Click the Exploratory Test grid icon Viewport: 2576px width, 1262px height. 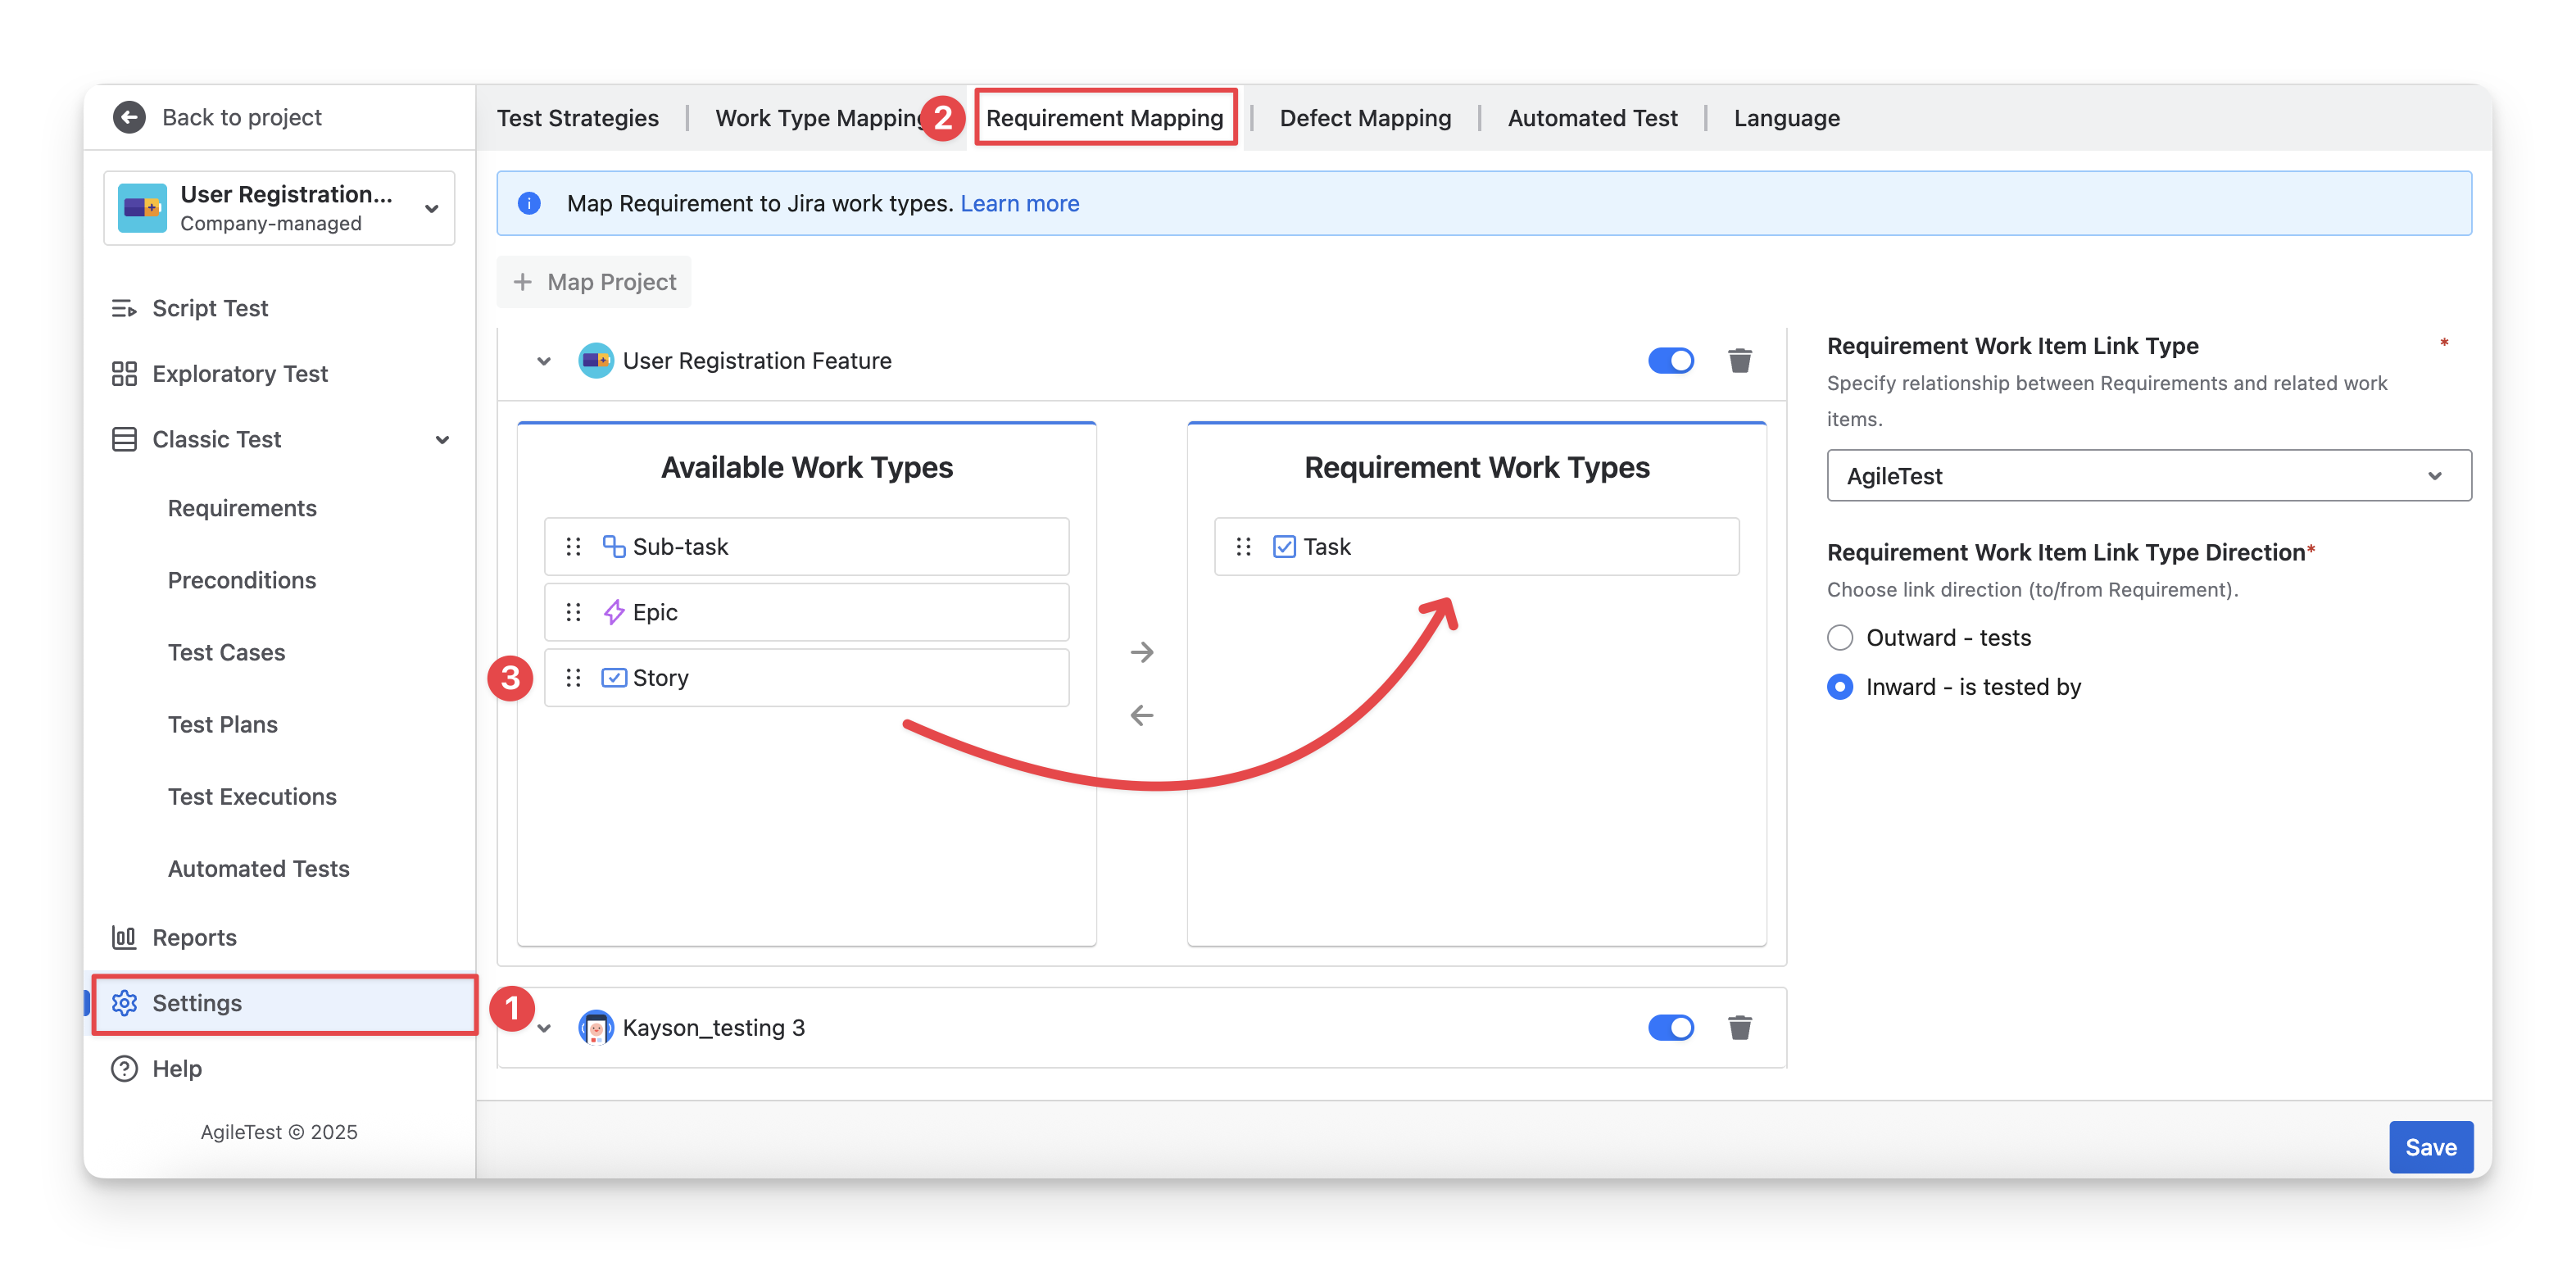coord(124,373)
